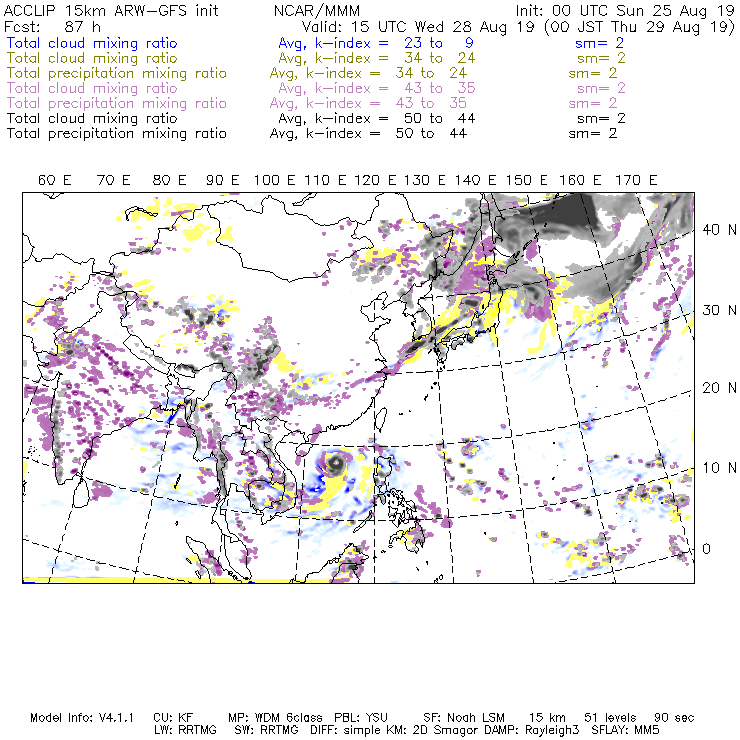Click the '30 N' latitude label
Image resolution: width=740 pixels, height=740 pixels.
pos(719,310)
